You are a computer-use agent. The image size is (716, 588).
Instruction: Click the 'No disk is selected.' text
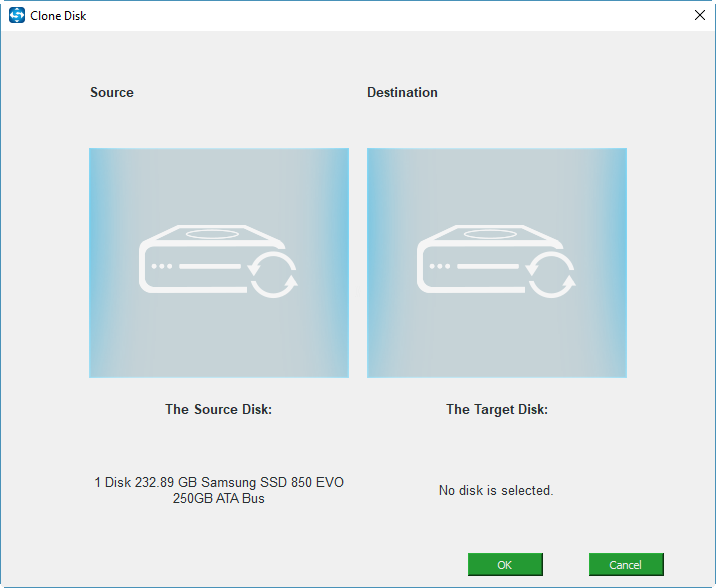(496, 490)
